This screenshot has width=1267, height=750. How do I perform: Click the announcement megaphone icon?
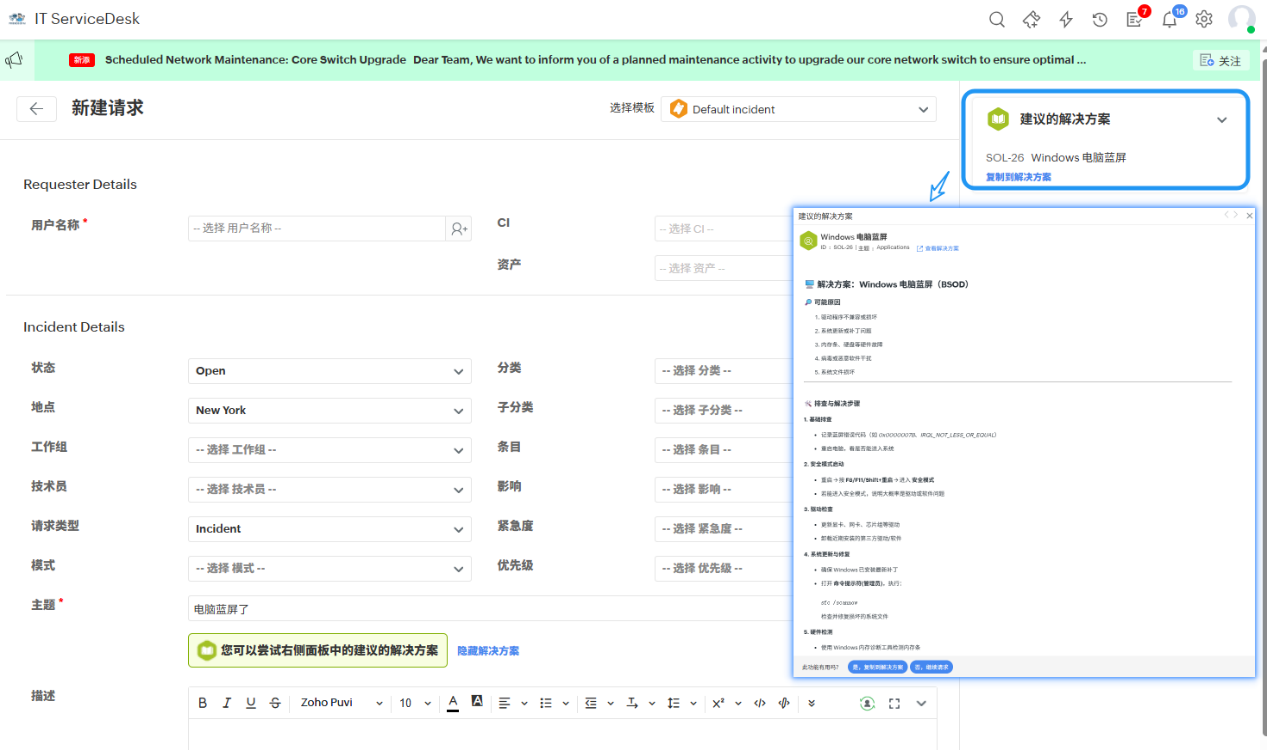point(14,60)
